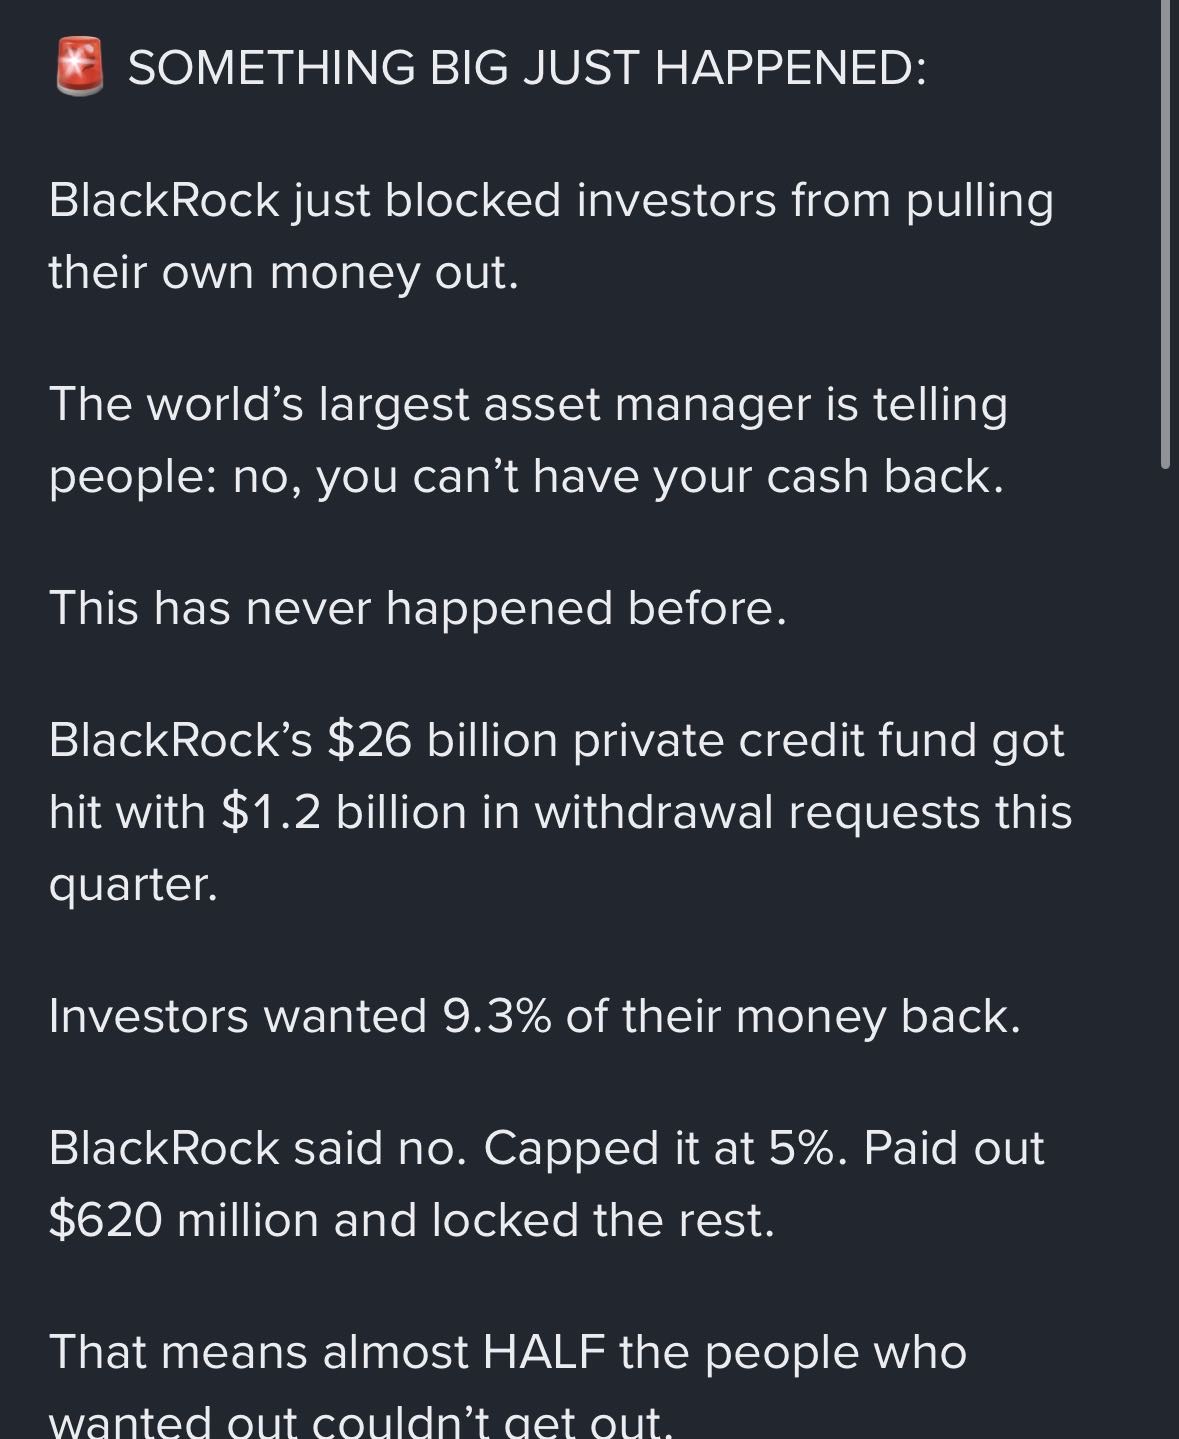Click the line 'The world's largest asset manager is telling'
The height and width of the screenshot is (1439, 1179).
point(528,404)
